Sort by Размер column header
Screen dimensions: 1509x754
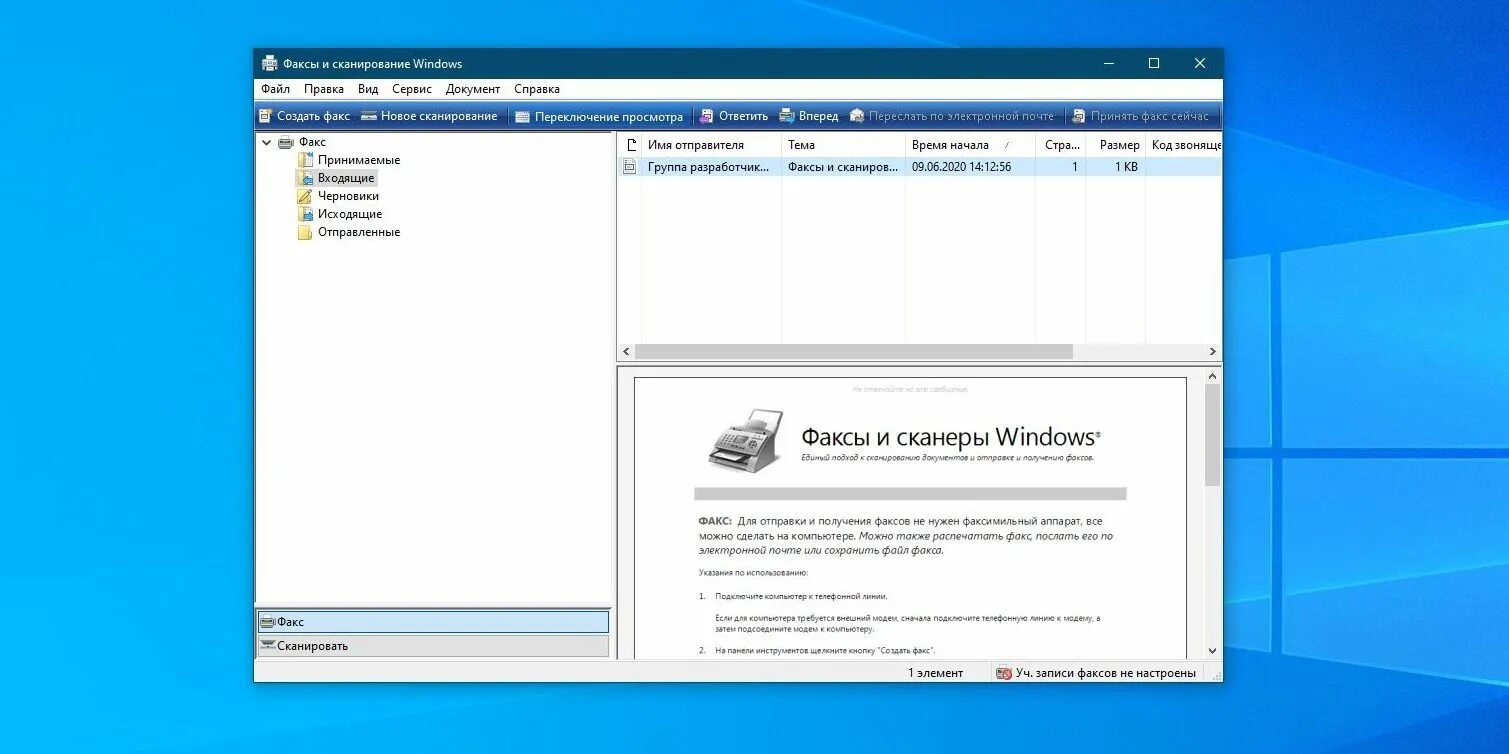pyautogui.click(x=1116, y=145)
